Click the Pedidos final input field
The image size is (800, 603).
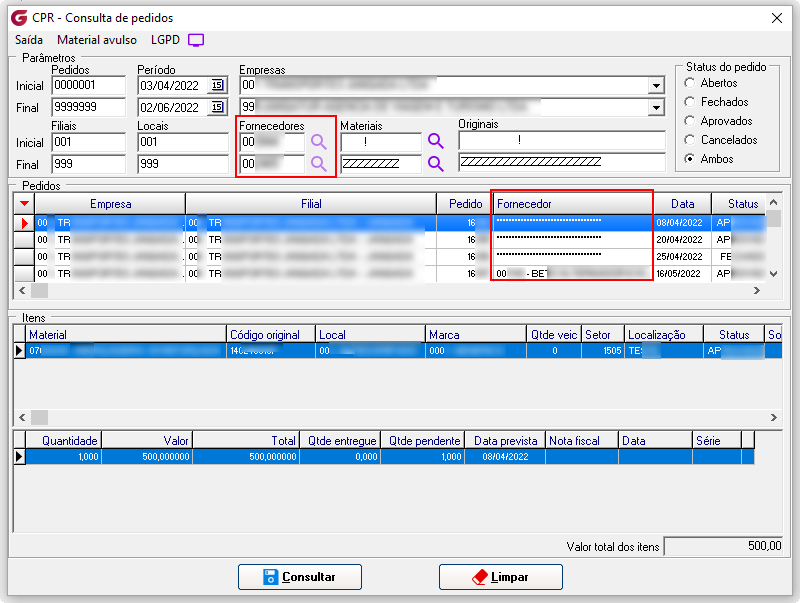point(88,107)
